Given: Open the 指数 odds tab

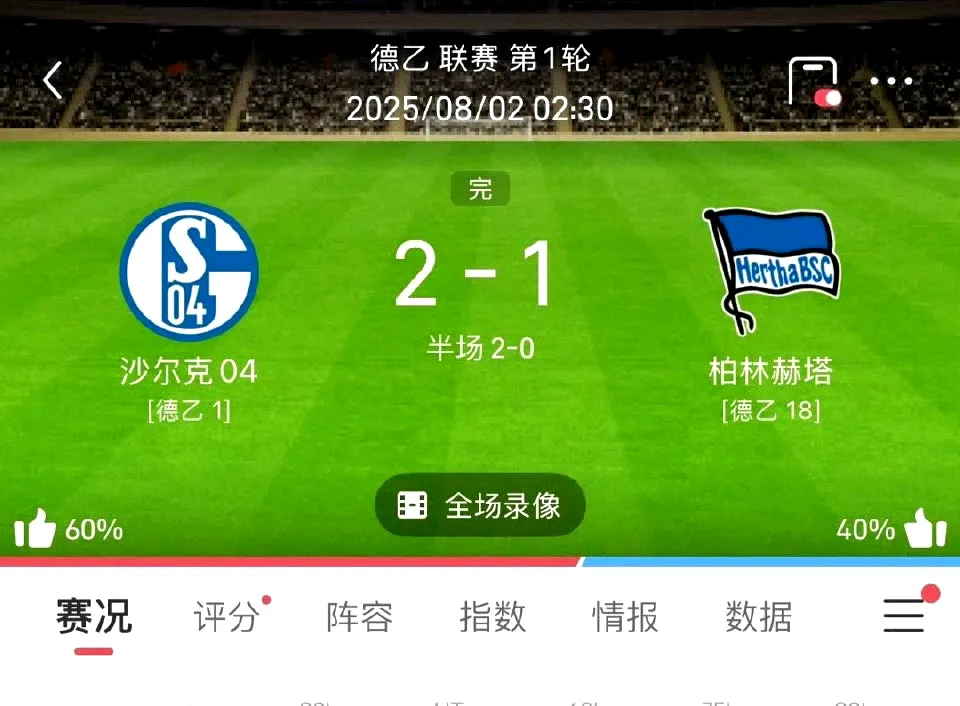Looking at the screenshot, I should point(493,616).
